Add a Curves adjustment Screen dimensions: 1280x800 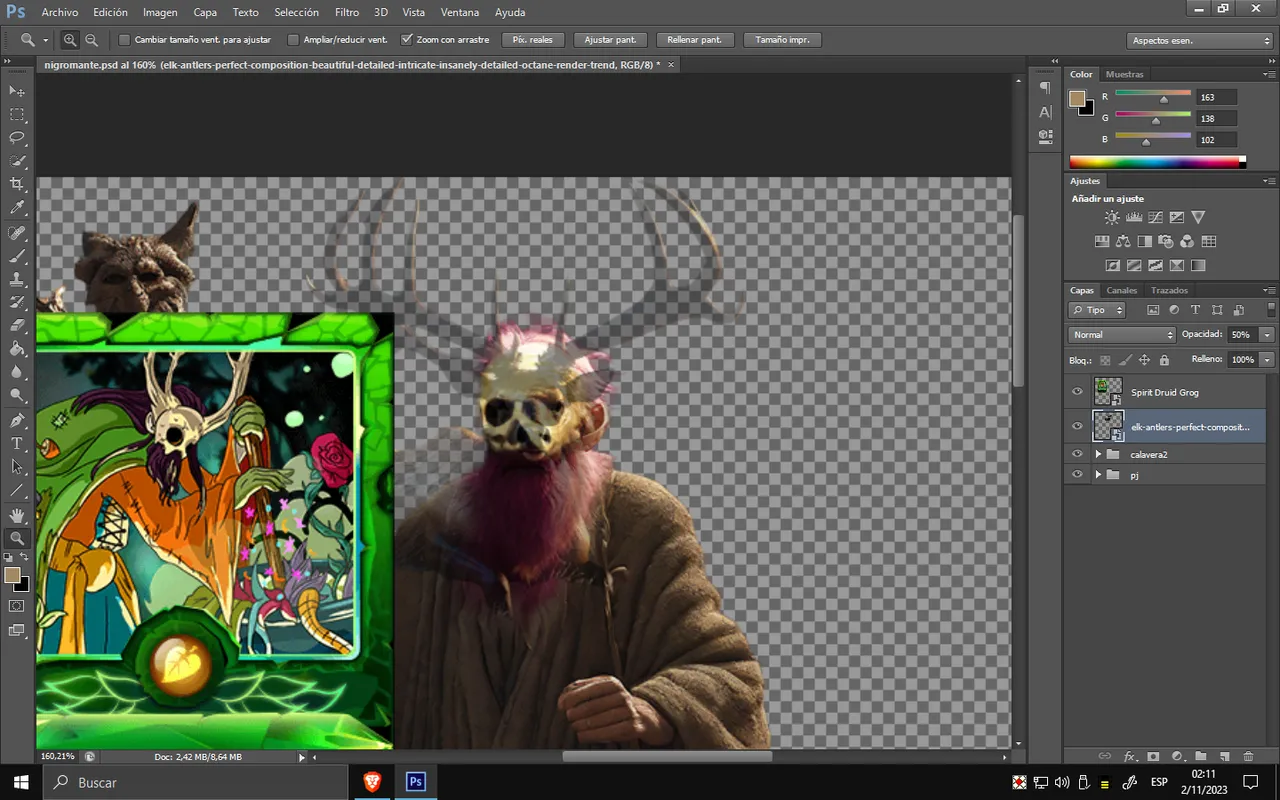pyautogui.click(x=1155, y=217)
